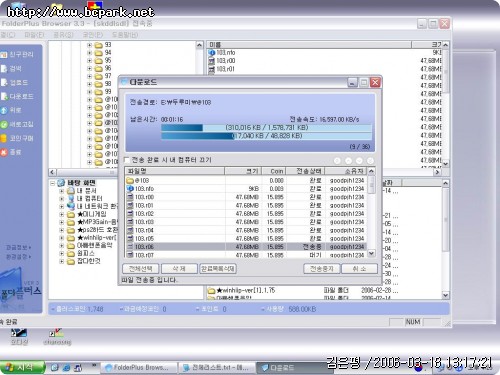Expand the 내 문서 tree node
Viewport: 500px width, 375px height.
point(62,191)
